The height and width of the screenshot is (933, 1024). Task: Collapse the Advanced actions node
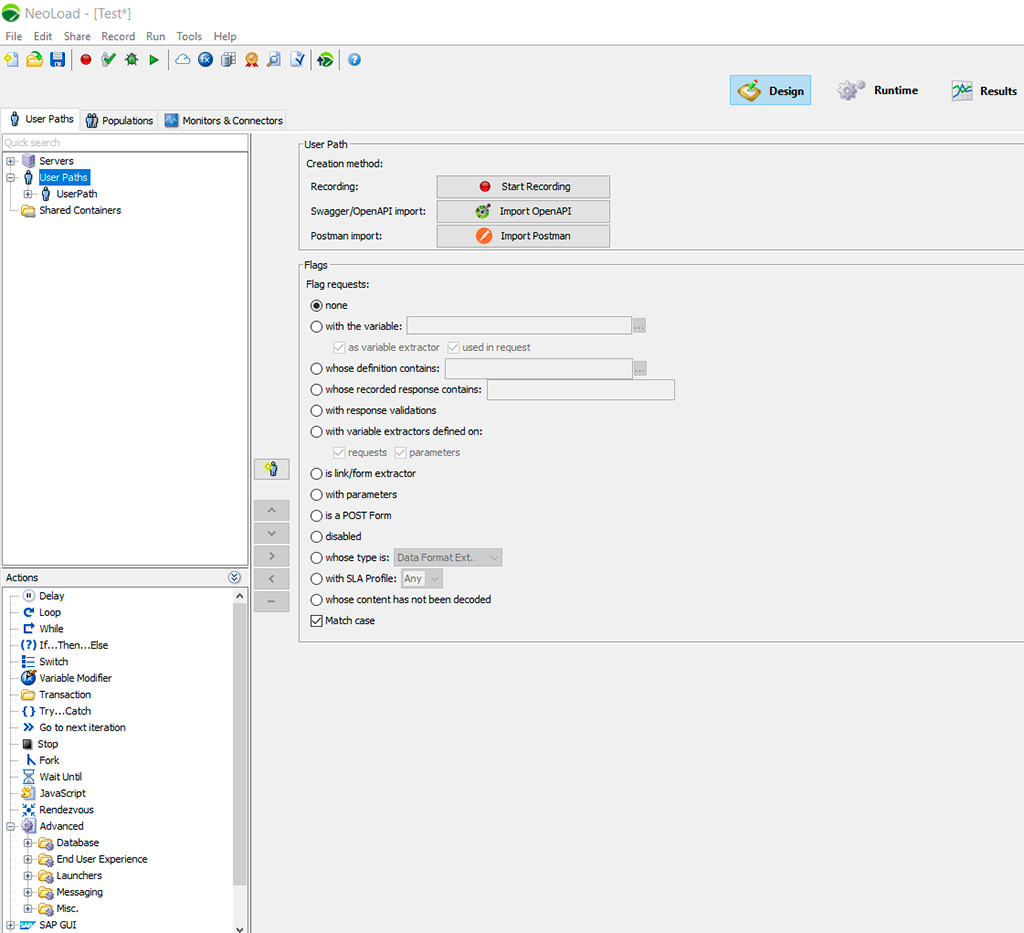[x=10, y=827]
